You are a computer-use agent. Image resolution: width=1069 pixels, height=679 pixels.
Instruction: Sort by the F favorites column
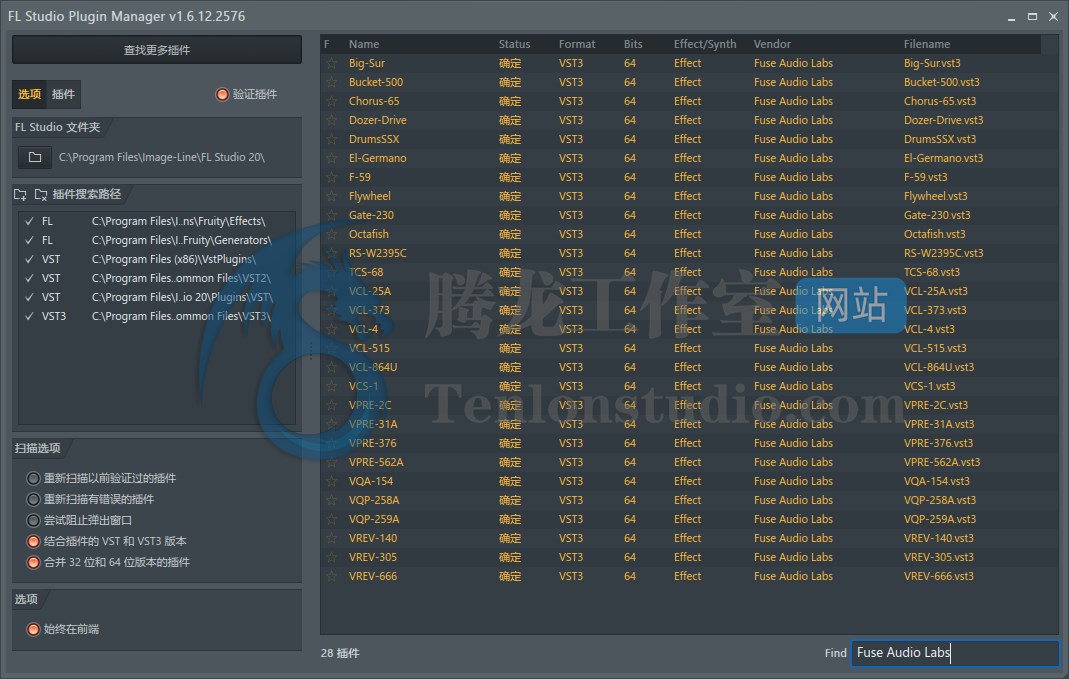pyautogui.click(x=327, y=44)
